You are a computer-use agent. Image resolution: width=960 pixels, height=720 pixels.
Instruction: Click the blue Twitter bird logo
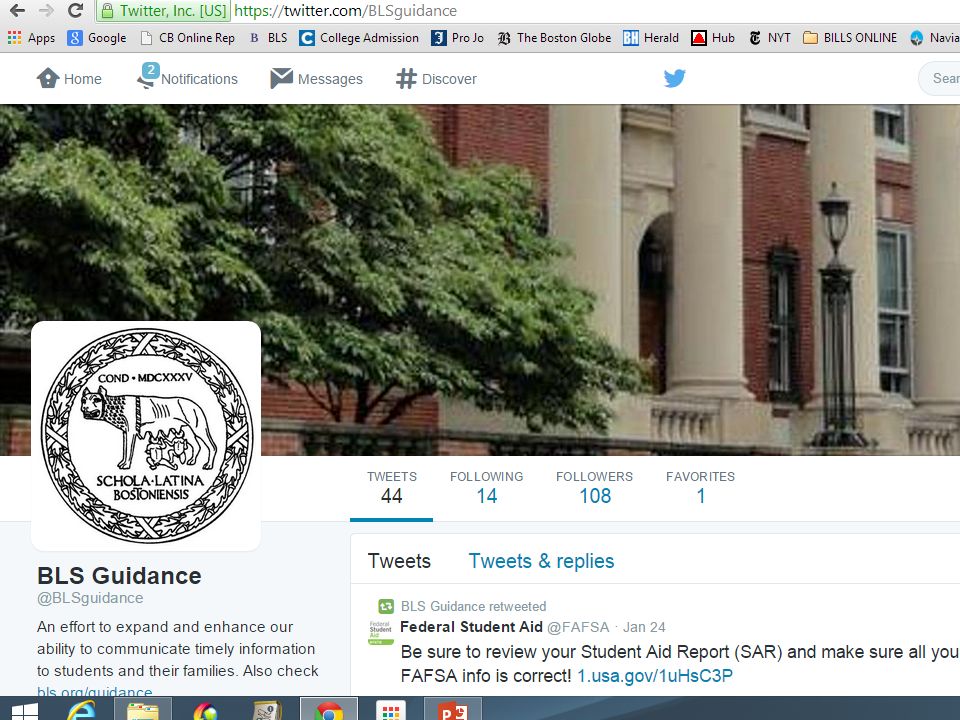click(675, 78)
